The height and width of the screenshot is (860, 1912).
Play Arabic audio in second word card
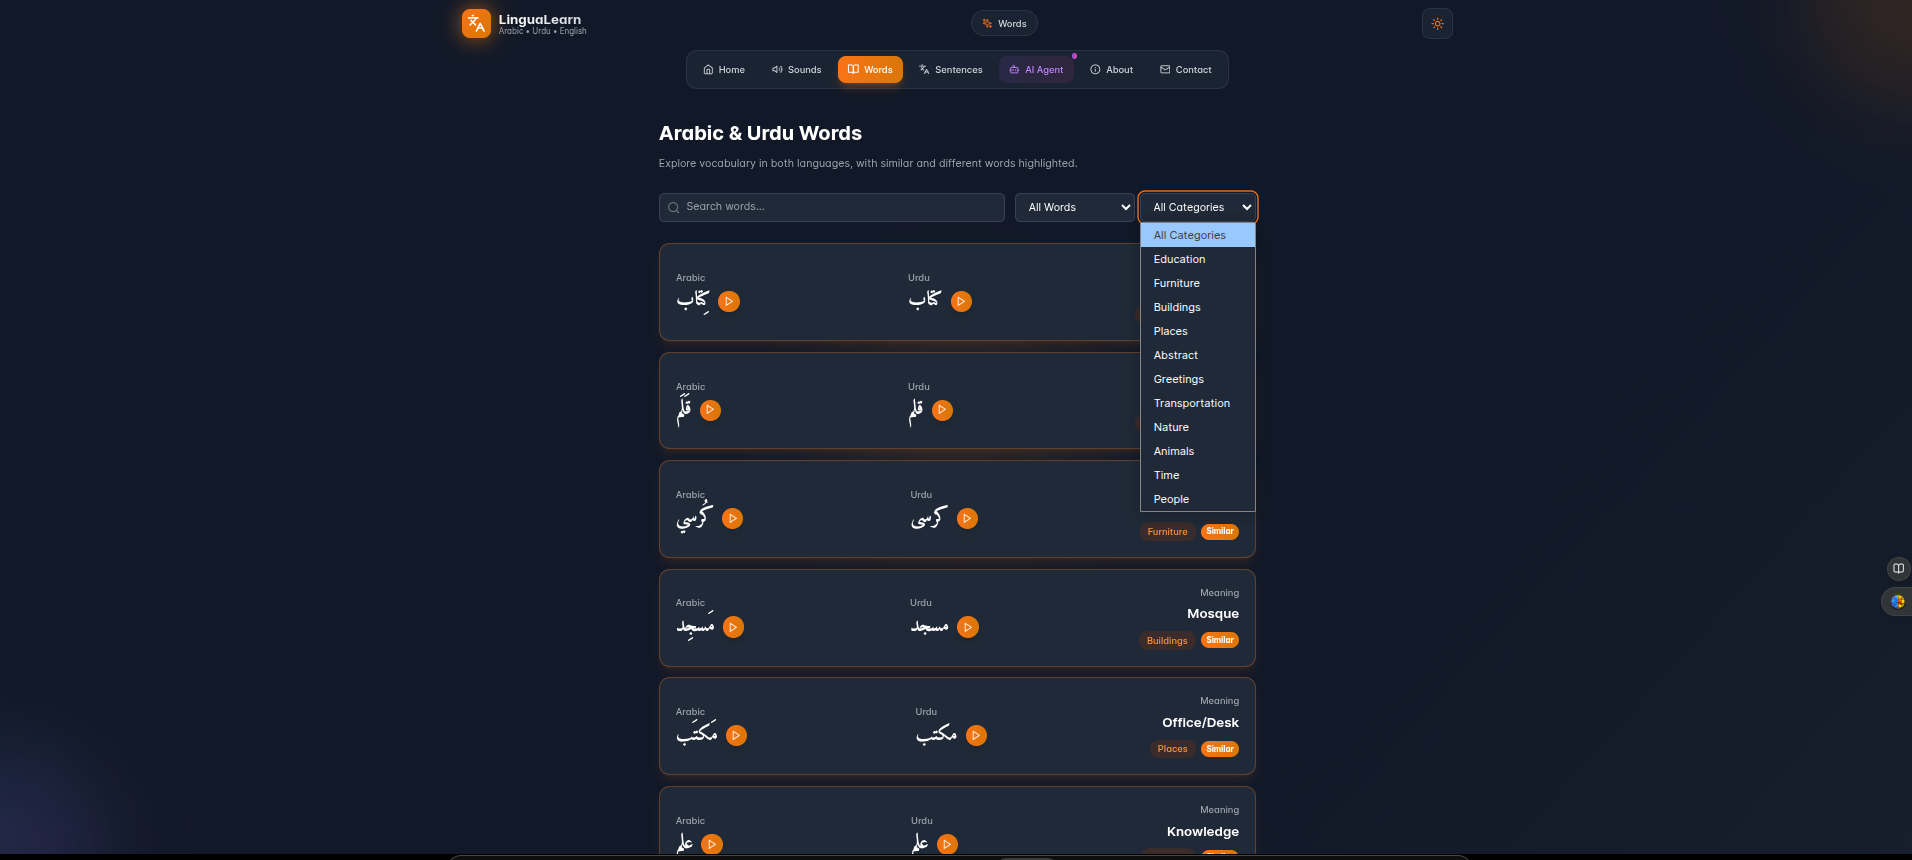point(710,410)
